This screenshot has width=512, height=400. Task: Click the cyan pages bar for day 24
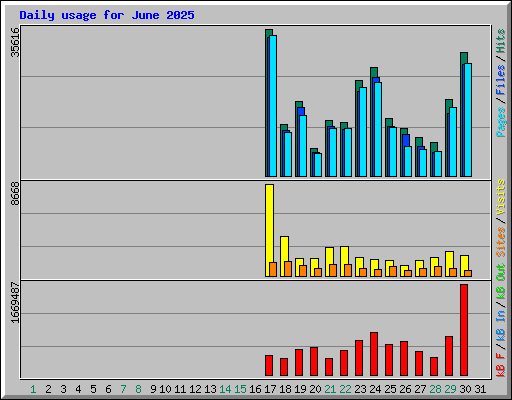[378, 129]
